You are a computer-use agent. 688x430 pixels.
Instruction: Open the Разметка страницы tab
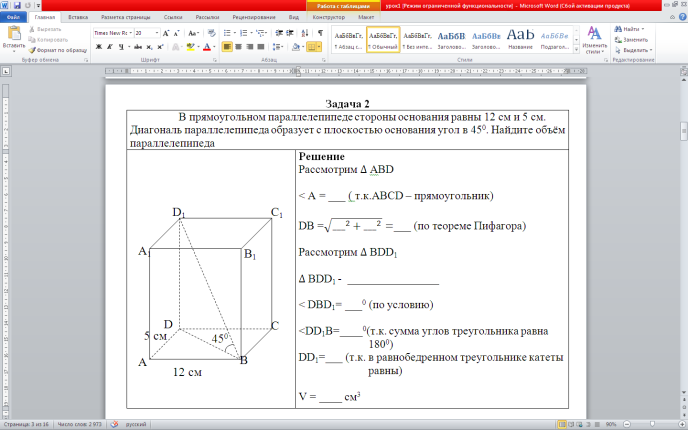coord(125,18)
